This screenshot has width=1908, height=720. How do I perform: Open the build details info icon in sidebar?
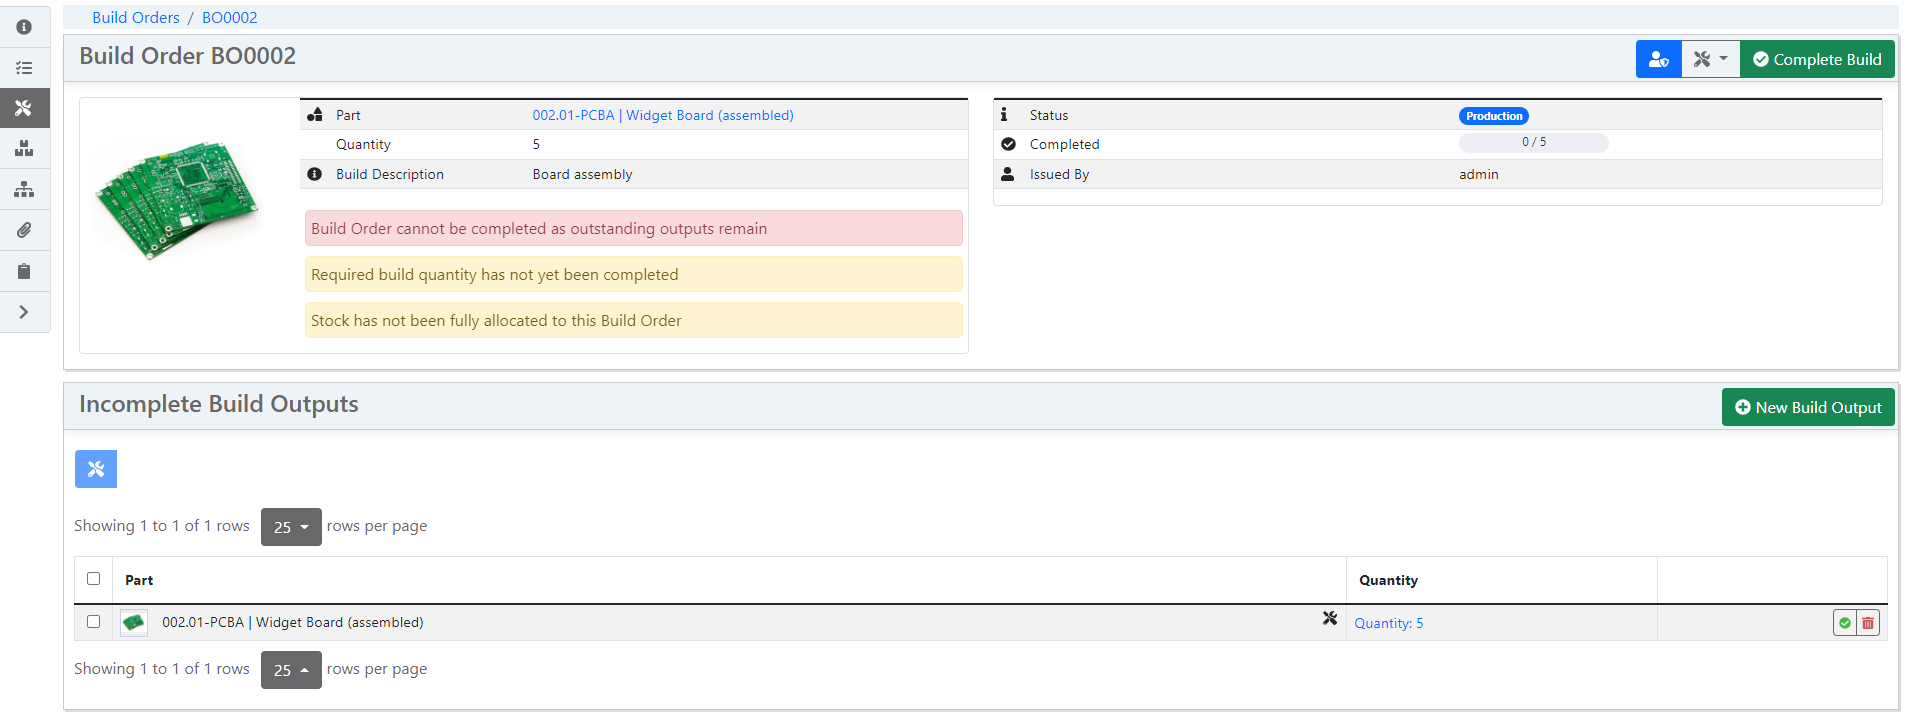click(x=24, y=27)
